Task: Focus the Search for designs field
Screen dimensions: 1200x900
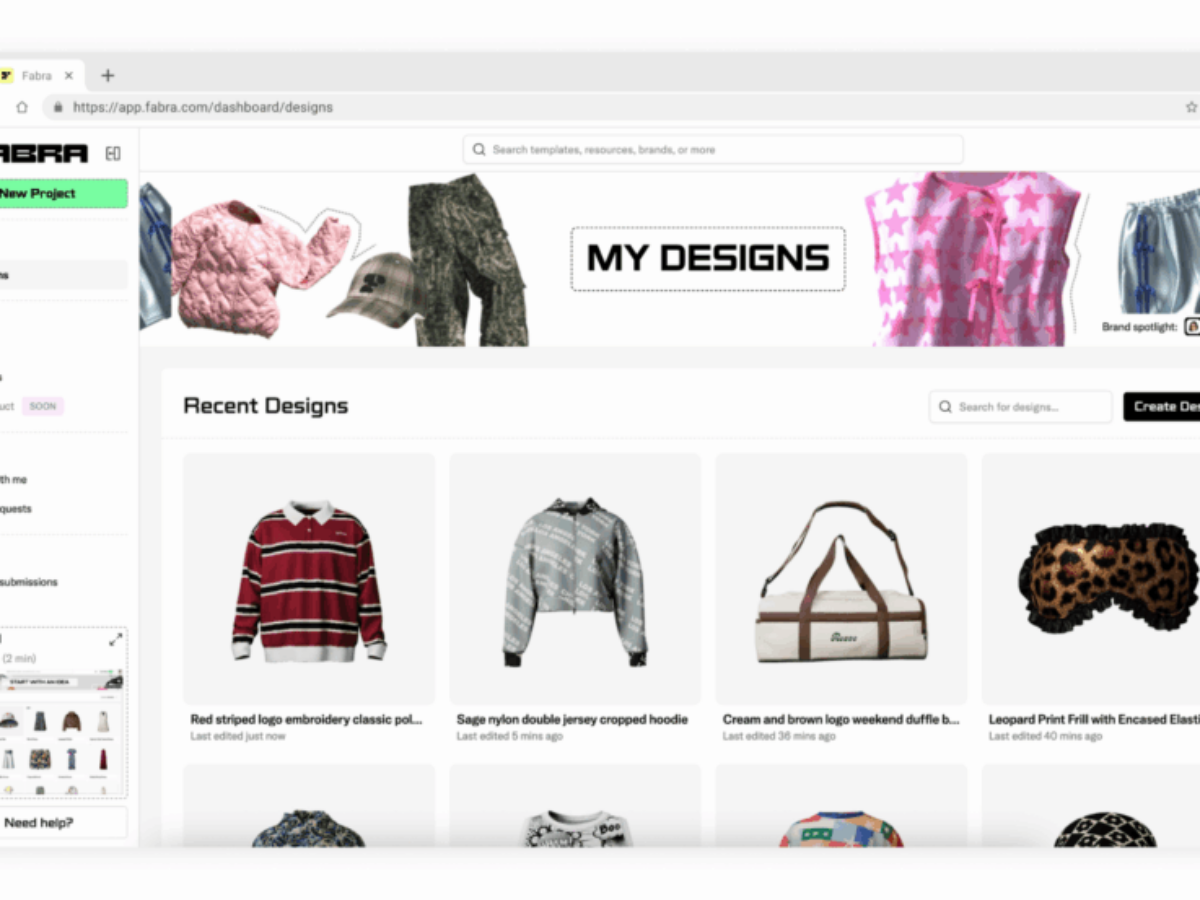Action: 1020,407
